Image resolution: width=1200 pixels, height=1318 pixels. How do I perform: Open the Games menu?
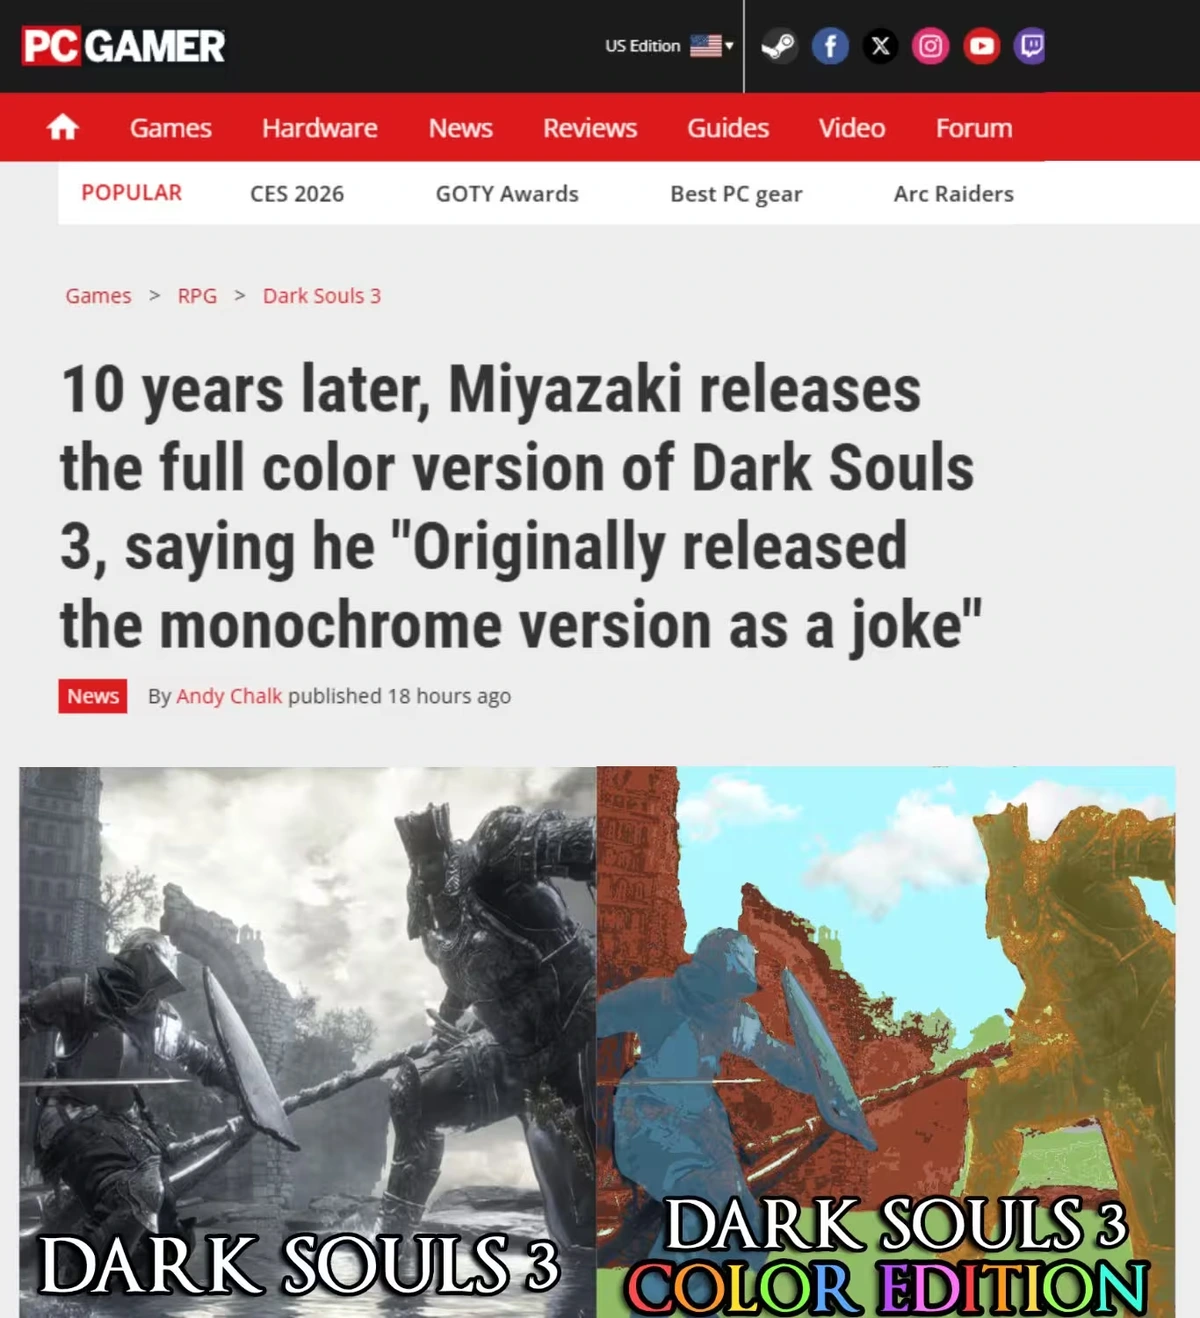point(170,128)
